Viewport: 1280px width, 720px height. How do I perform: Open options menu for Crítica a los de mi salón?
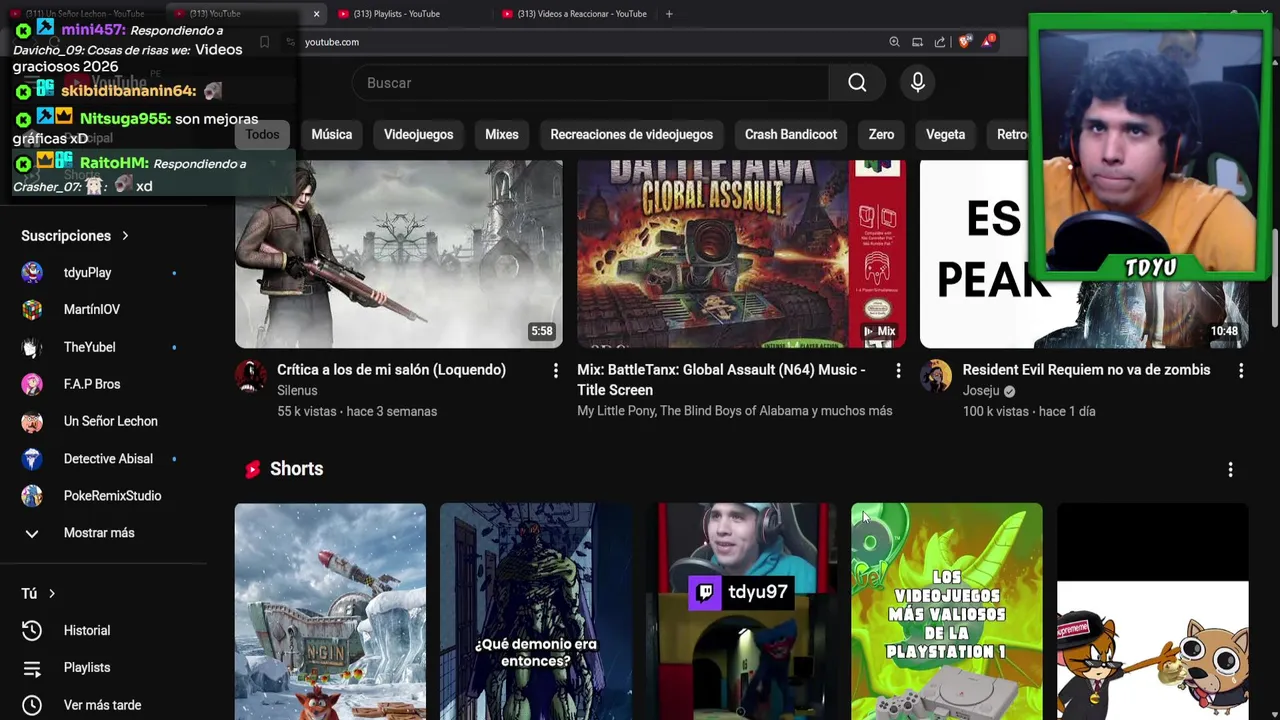coord(556,371)
